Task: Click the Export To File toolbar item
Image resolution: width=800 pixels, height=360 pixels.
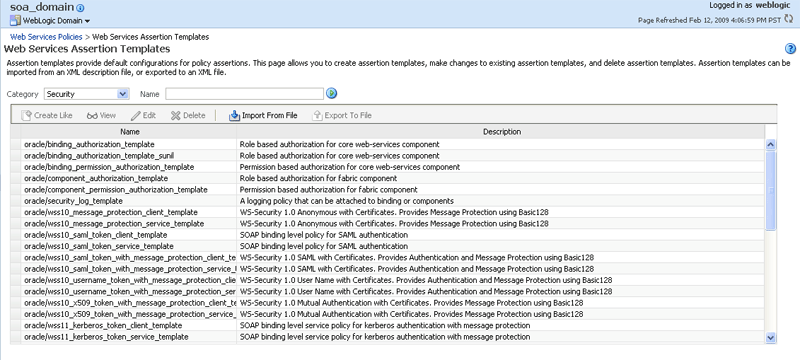Action: click(x=342, y=115)
